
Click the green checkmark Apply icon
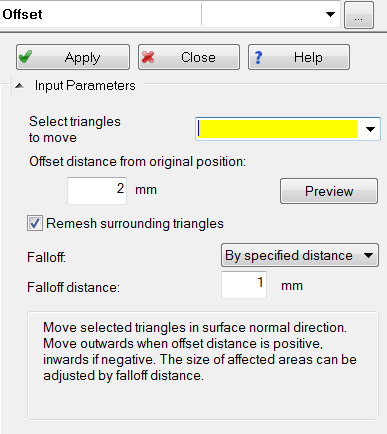pyautogui.click(x=26, y=57)
